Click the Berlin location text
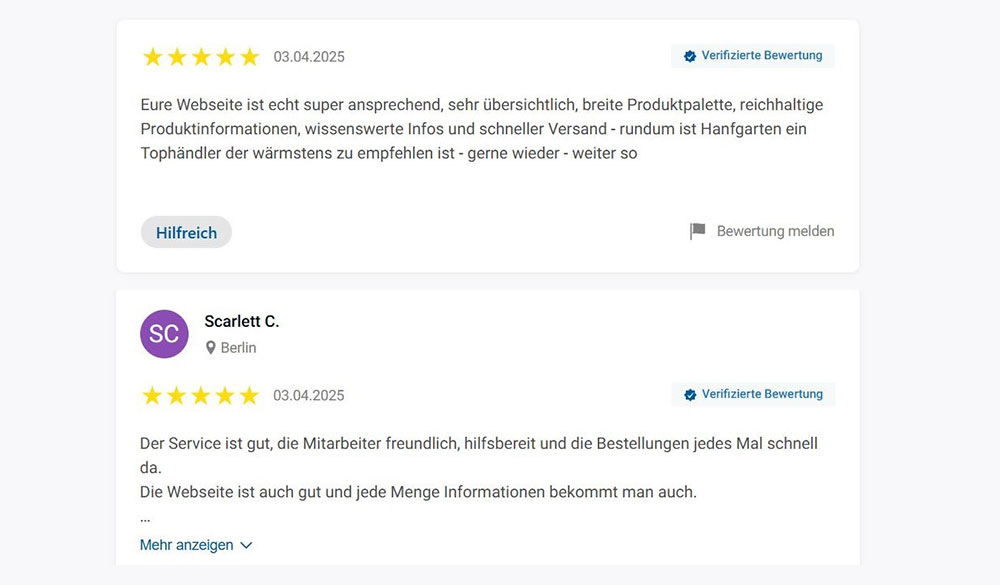This screenshot has width=1000, height=585. [237, 347]
